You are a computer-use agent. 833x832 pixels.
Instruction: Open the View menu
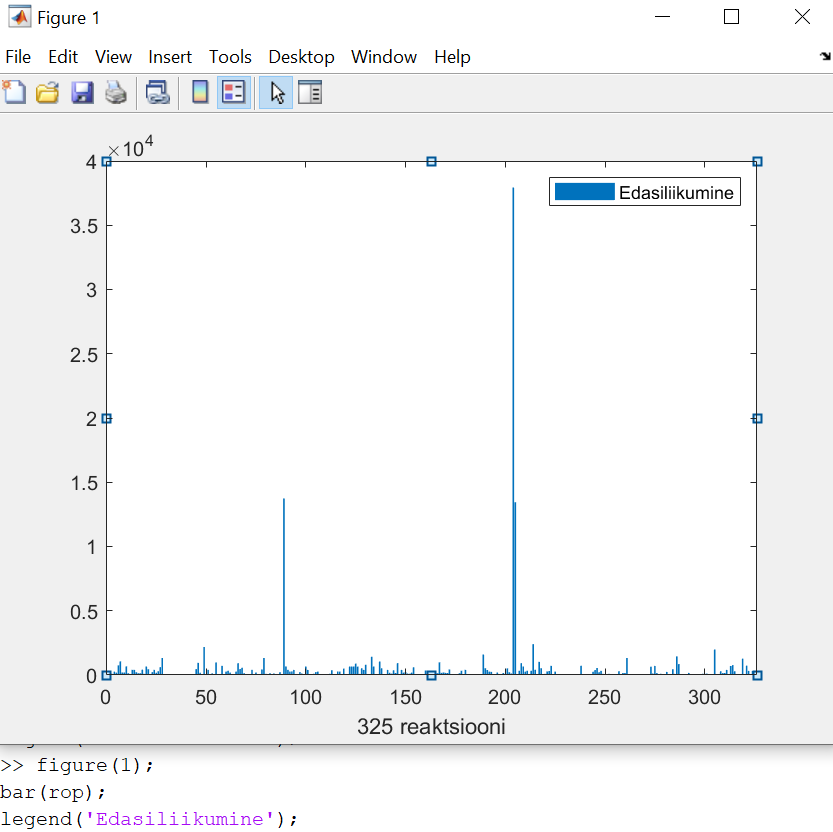pos(113,57)
